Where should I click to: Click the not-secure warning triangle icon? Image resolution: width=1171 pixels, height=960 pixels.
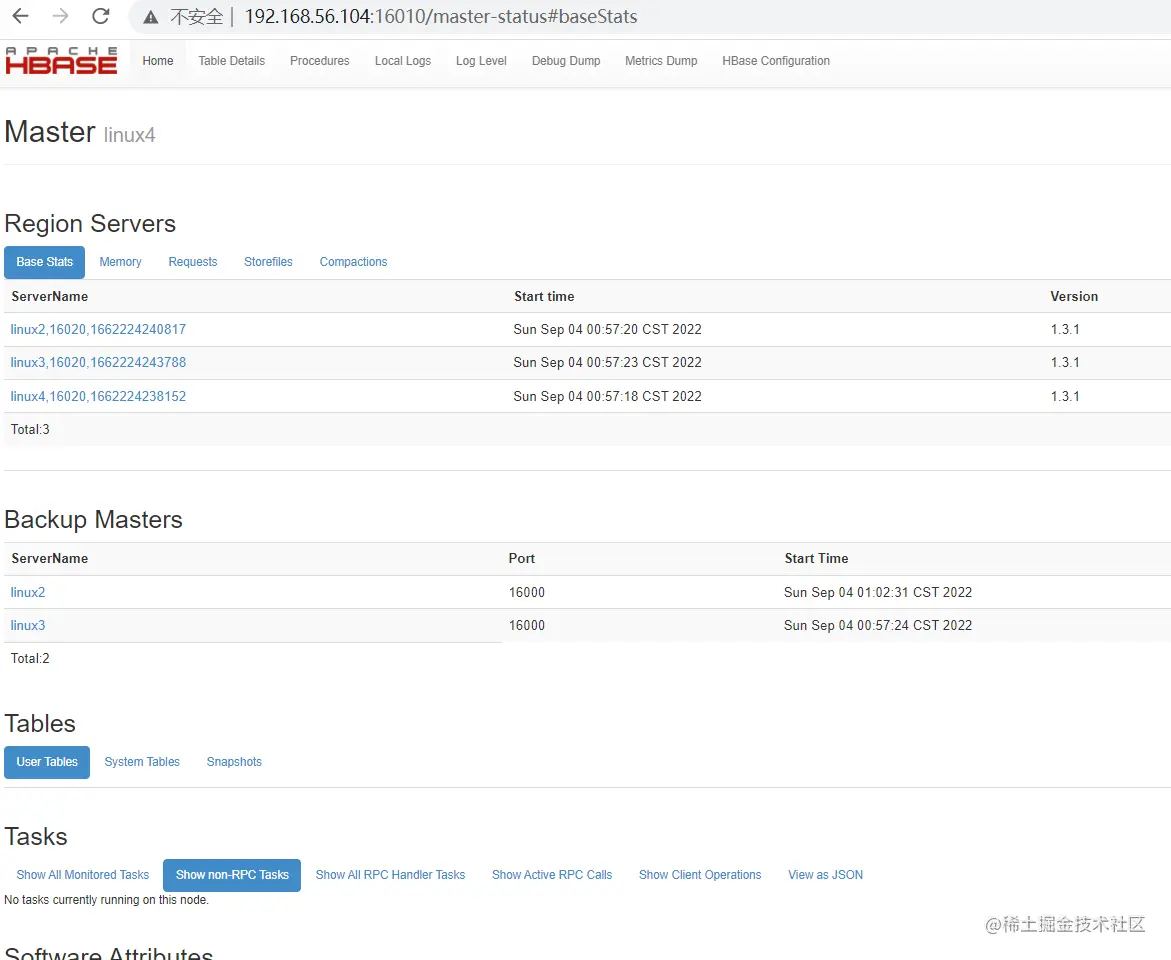[x=151, y=17]
